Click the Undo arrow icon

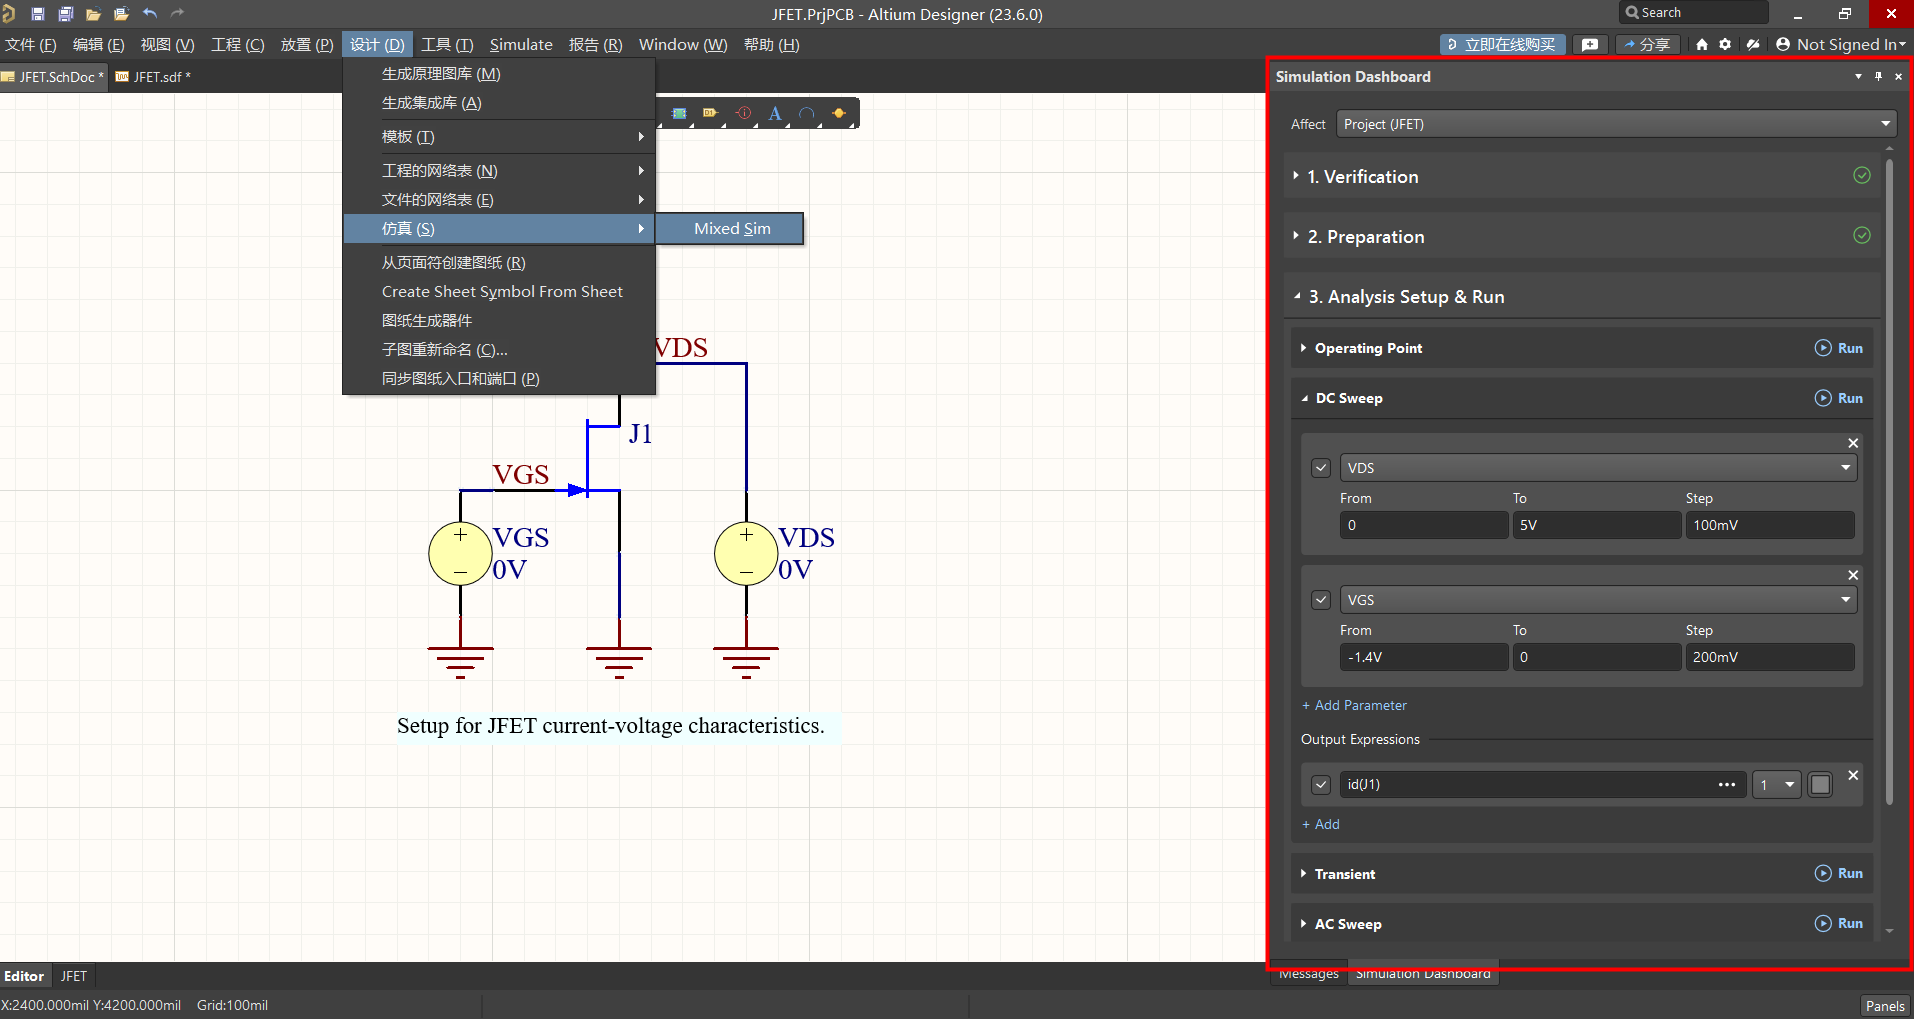(150, 14)
